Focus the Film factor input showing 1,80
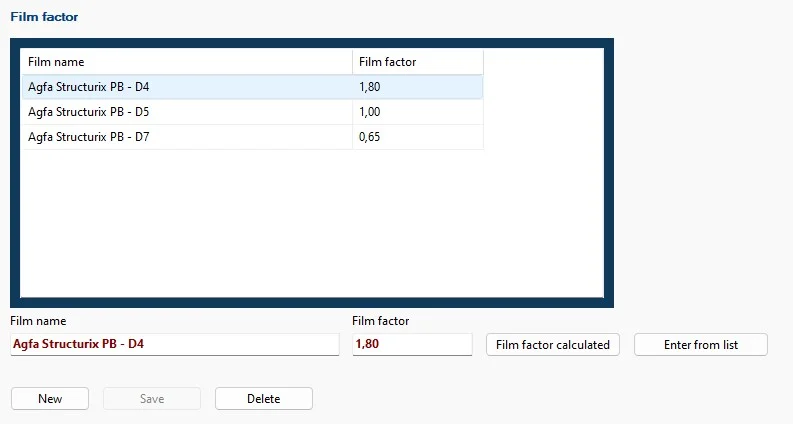 click(412, 344)
